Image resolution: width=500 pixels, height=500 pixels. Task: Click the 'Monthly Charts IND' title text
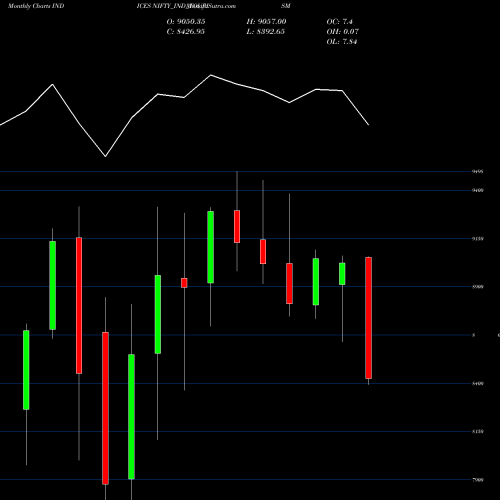36,6
